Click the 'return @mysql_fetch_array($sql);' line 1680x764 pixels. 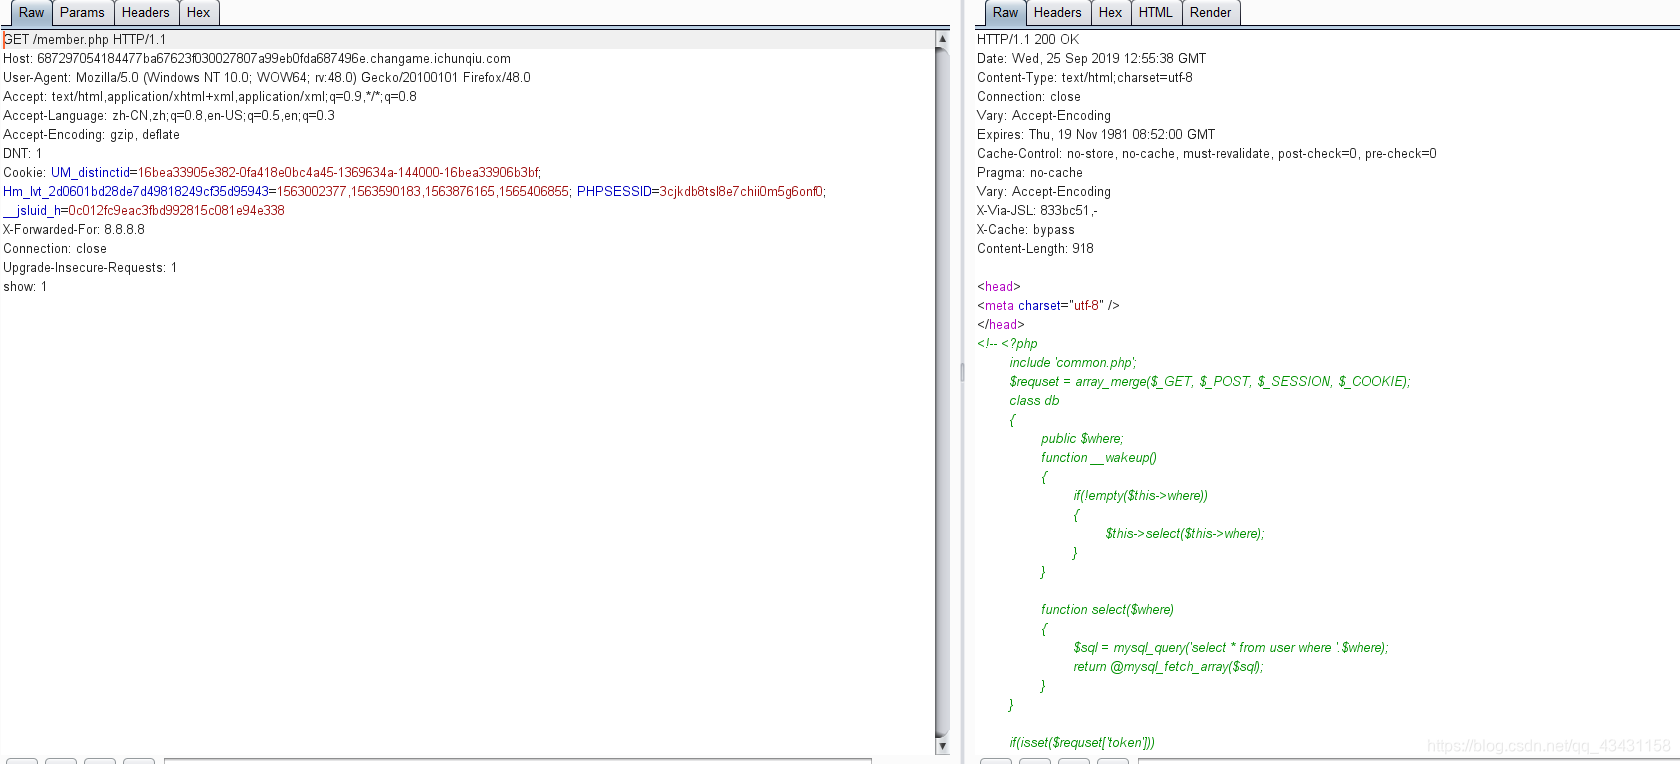pyautogui.click(x=1169, y=667)
